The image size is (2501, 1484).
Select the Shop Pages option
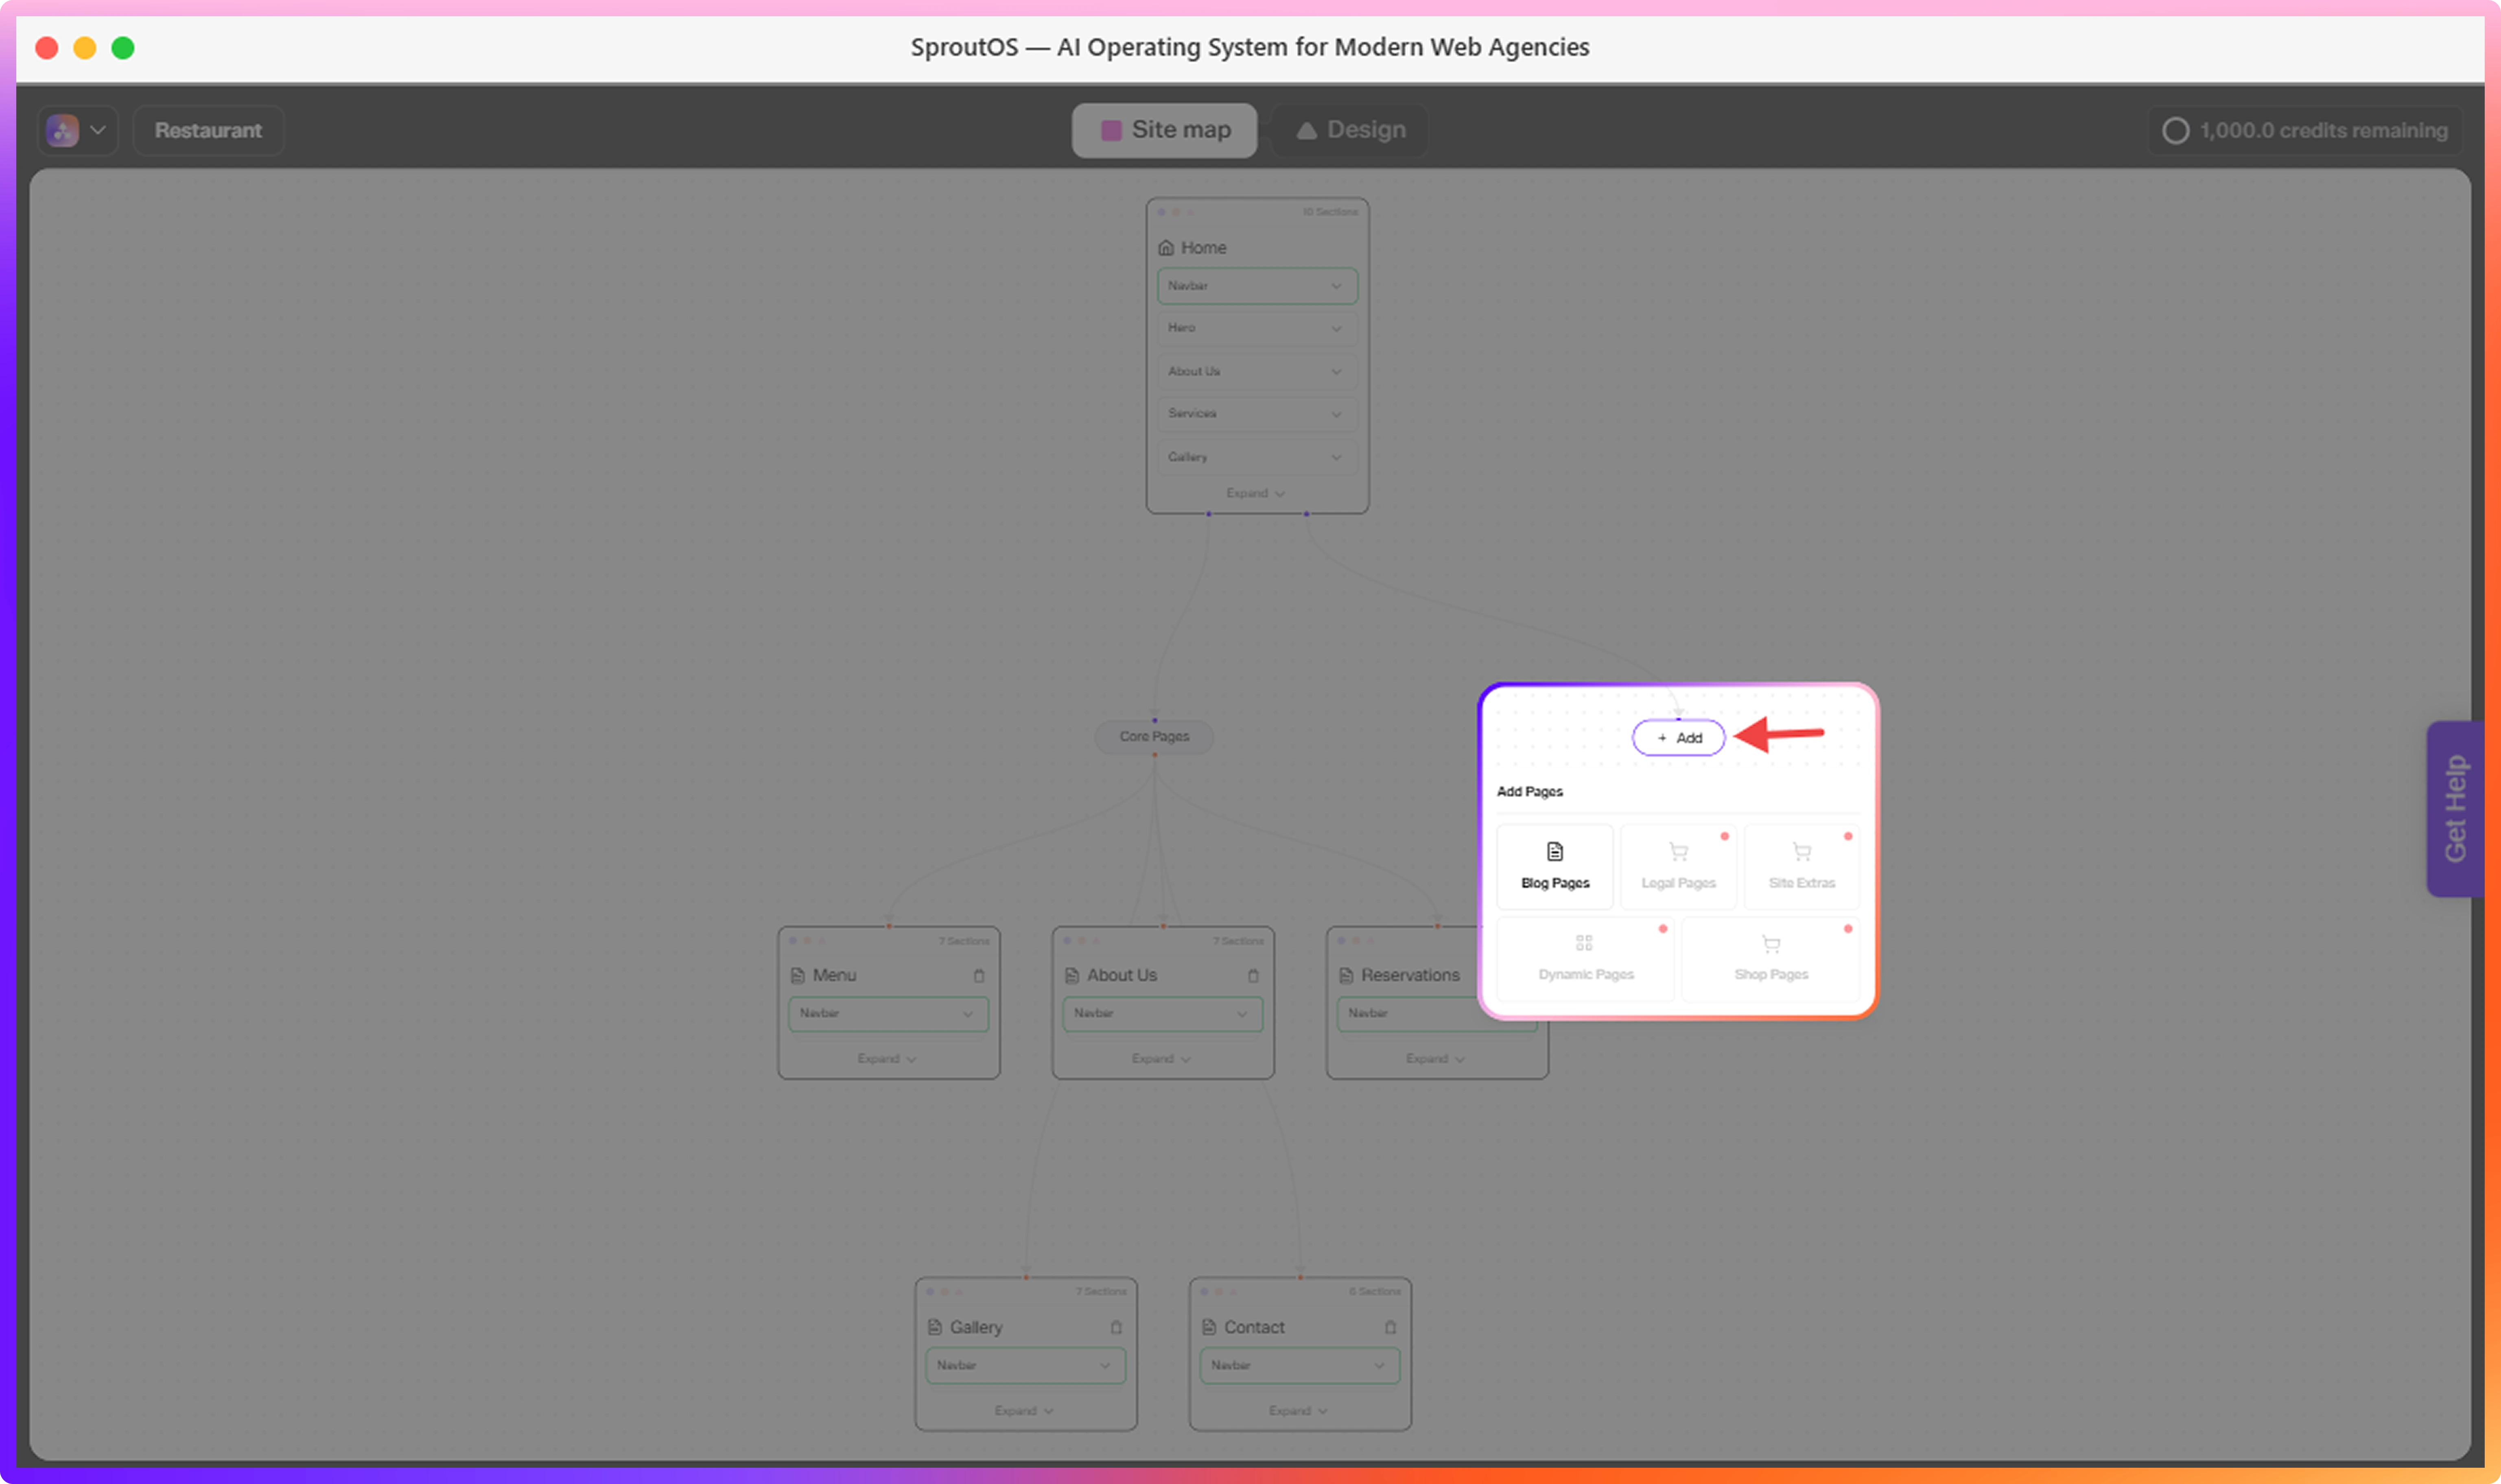tap(1770, 958)
